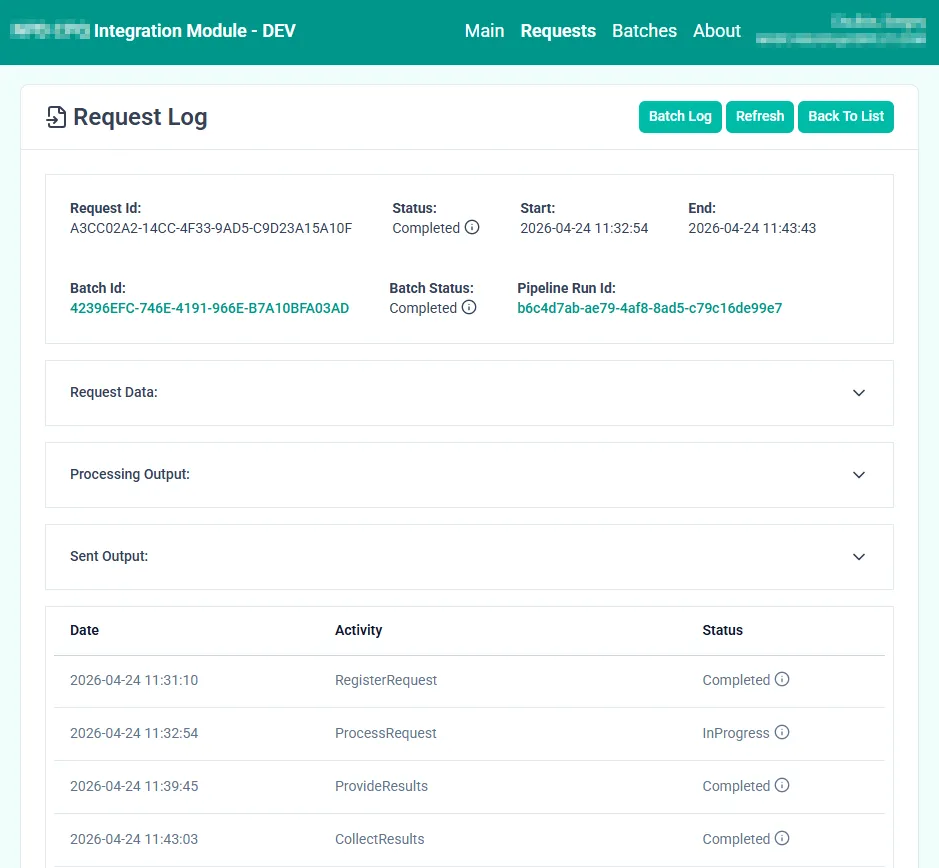Screen dimensions: 939x868
Task: Open the Batches menu item
Action: pyautogui.click(x=644, y=31)
